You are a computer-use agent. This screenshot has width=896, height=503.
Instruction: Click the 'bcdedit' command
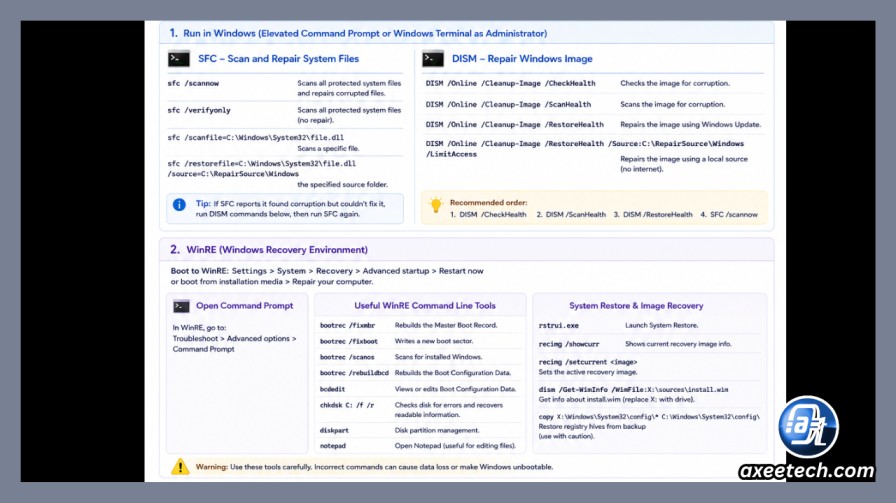point(333,389)
